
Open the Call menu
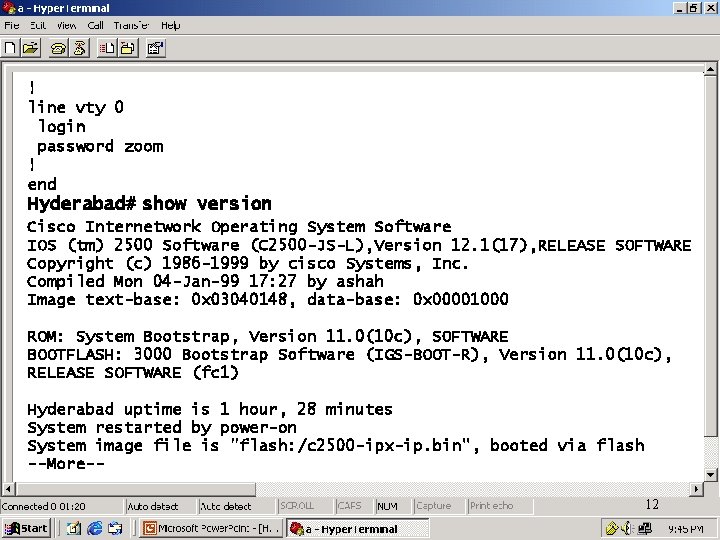(96, 25)
